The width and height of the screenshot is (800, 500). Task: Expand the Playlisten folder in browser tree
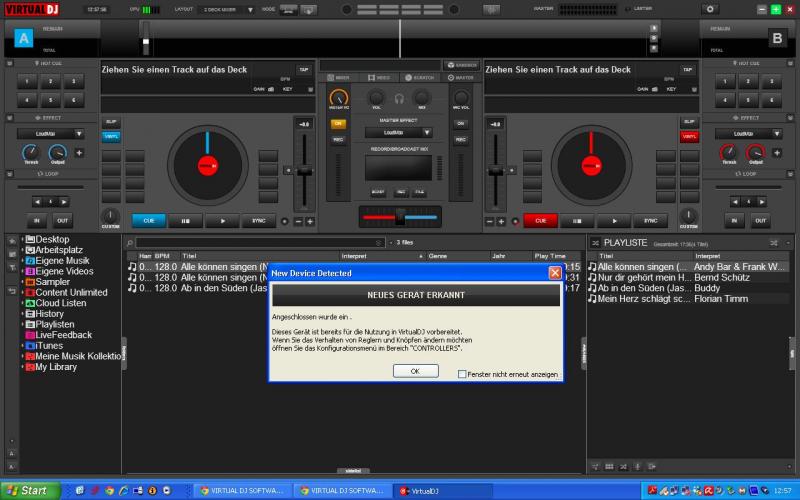pos(23,325)
